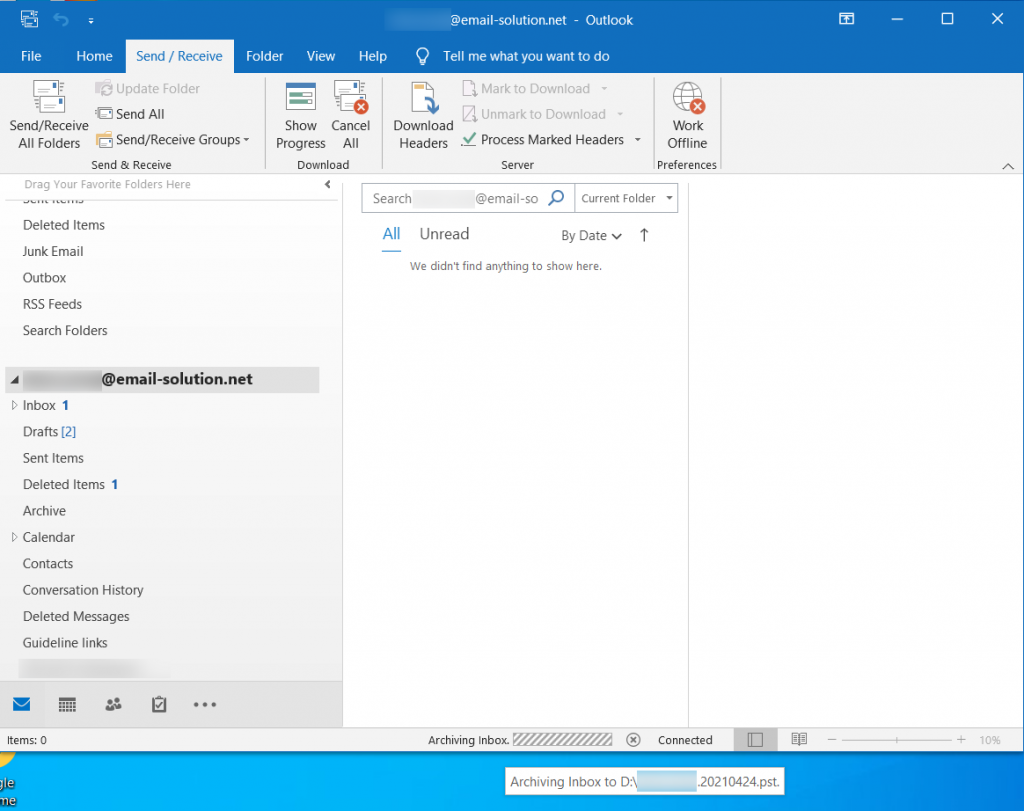Minimize the folder pane arrow
This screenshot has height=811, width=1024.
(327, 184)
